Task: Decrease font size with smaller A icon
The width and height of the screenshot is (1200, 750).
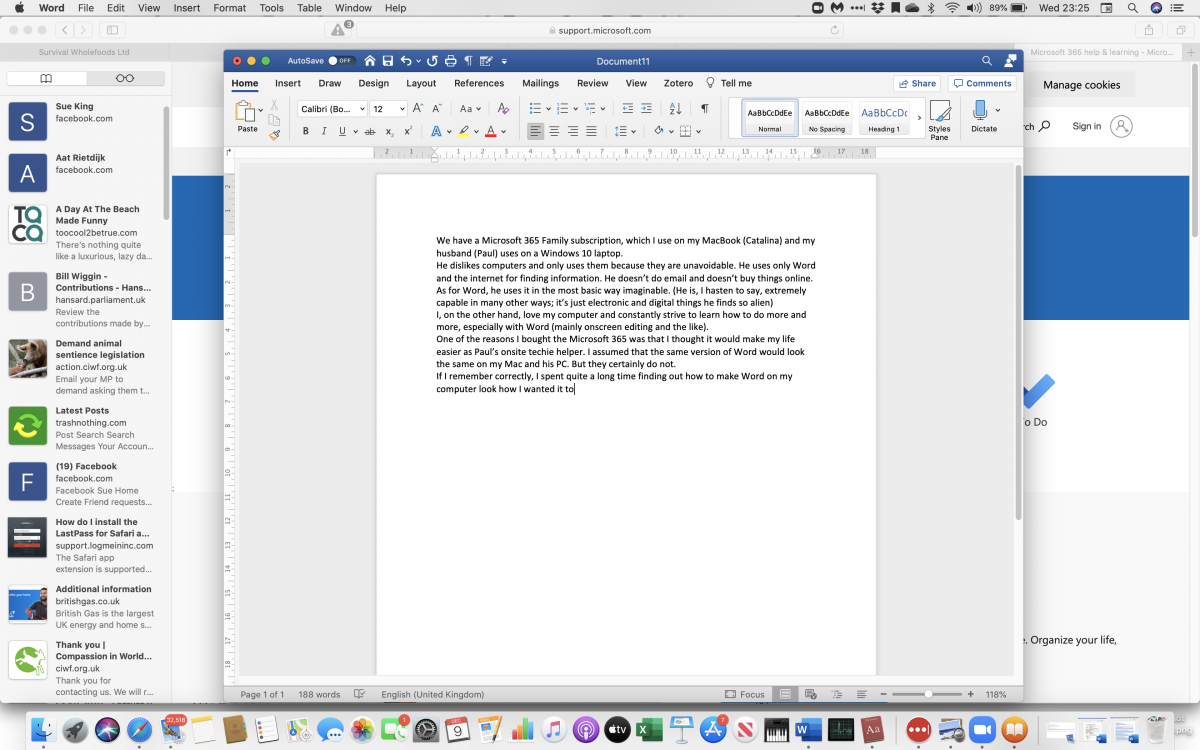Action: [437, 108]
